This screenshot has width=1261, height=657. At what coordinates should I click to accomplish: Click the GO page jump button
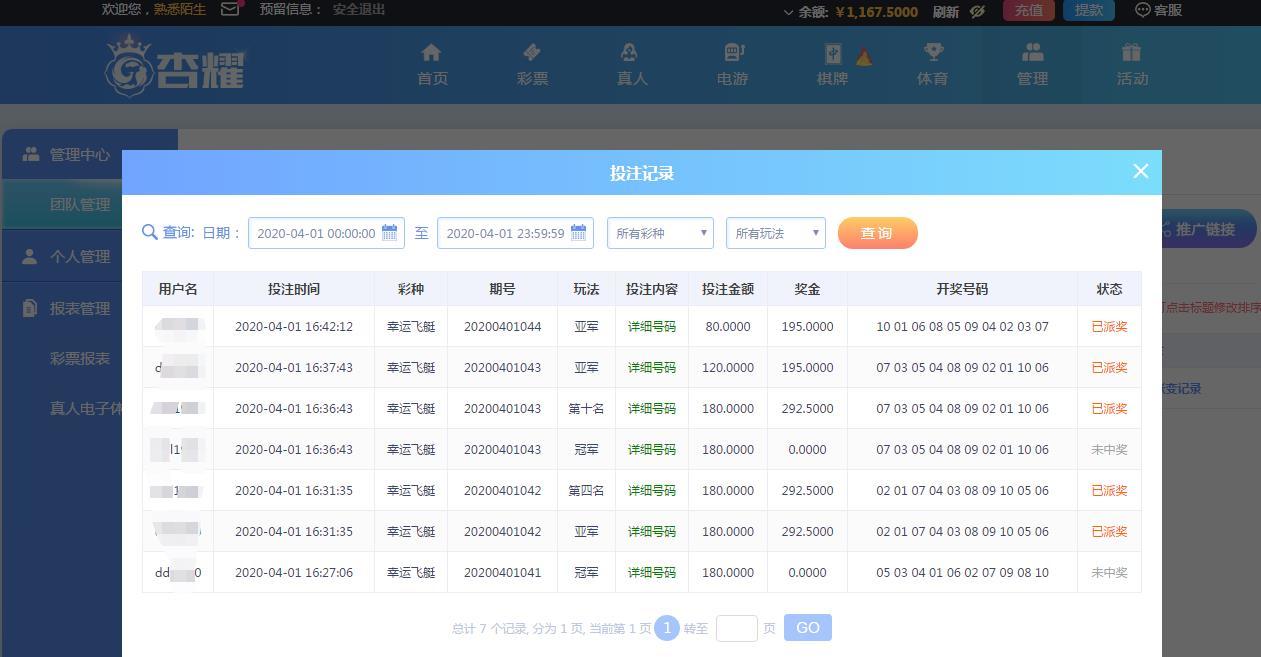(807, 628)
